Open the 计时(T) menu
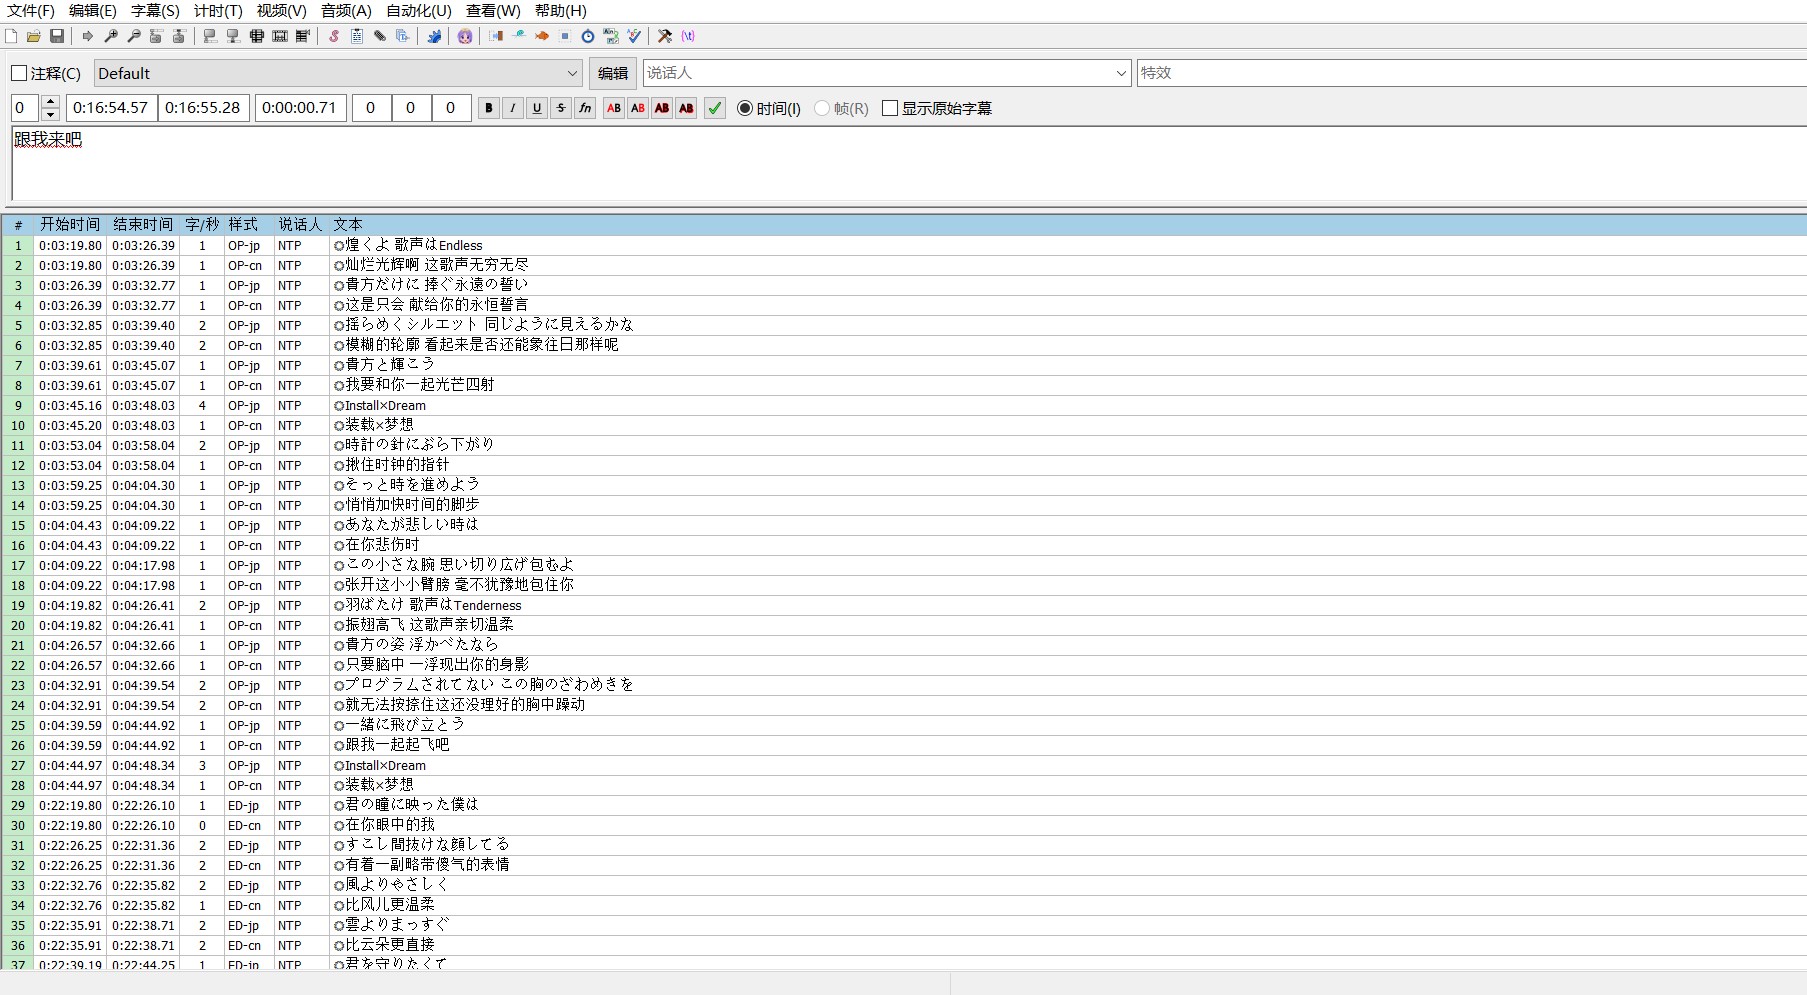The width and height of the screenshot is (1807, 995). tap(218, 11)
